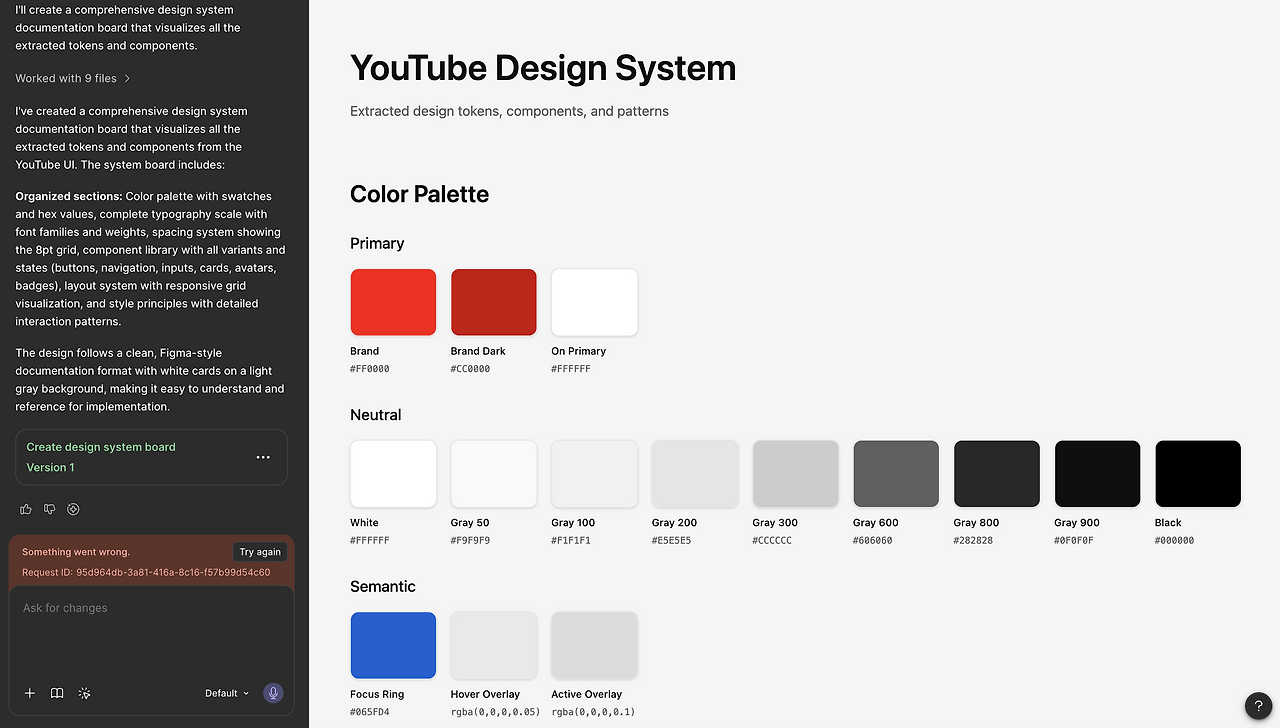
Task: Activate the sparkle cursor select tool
Action: [x=85, y=693]
